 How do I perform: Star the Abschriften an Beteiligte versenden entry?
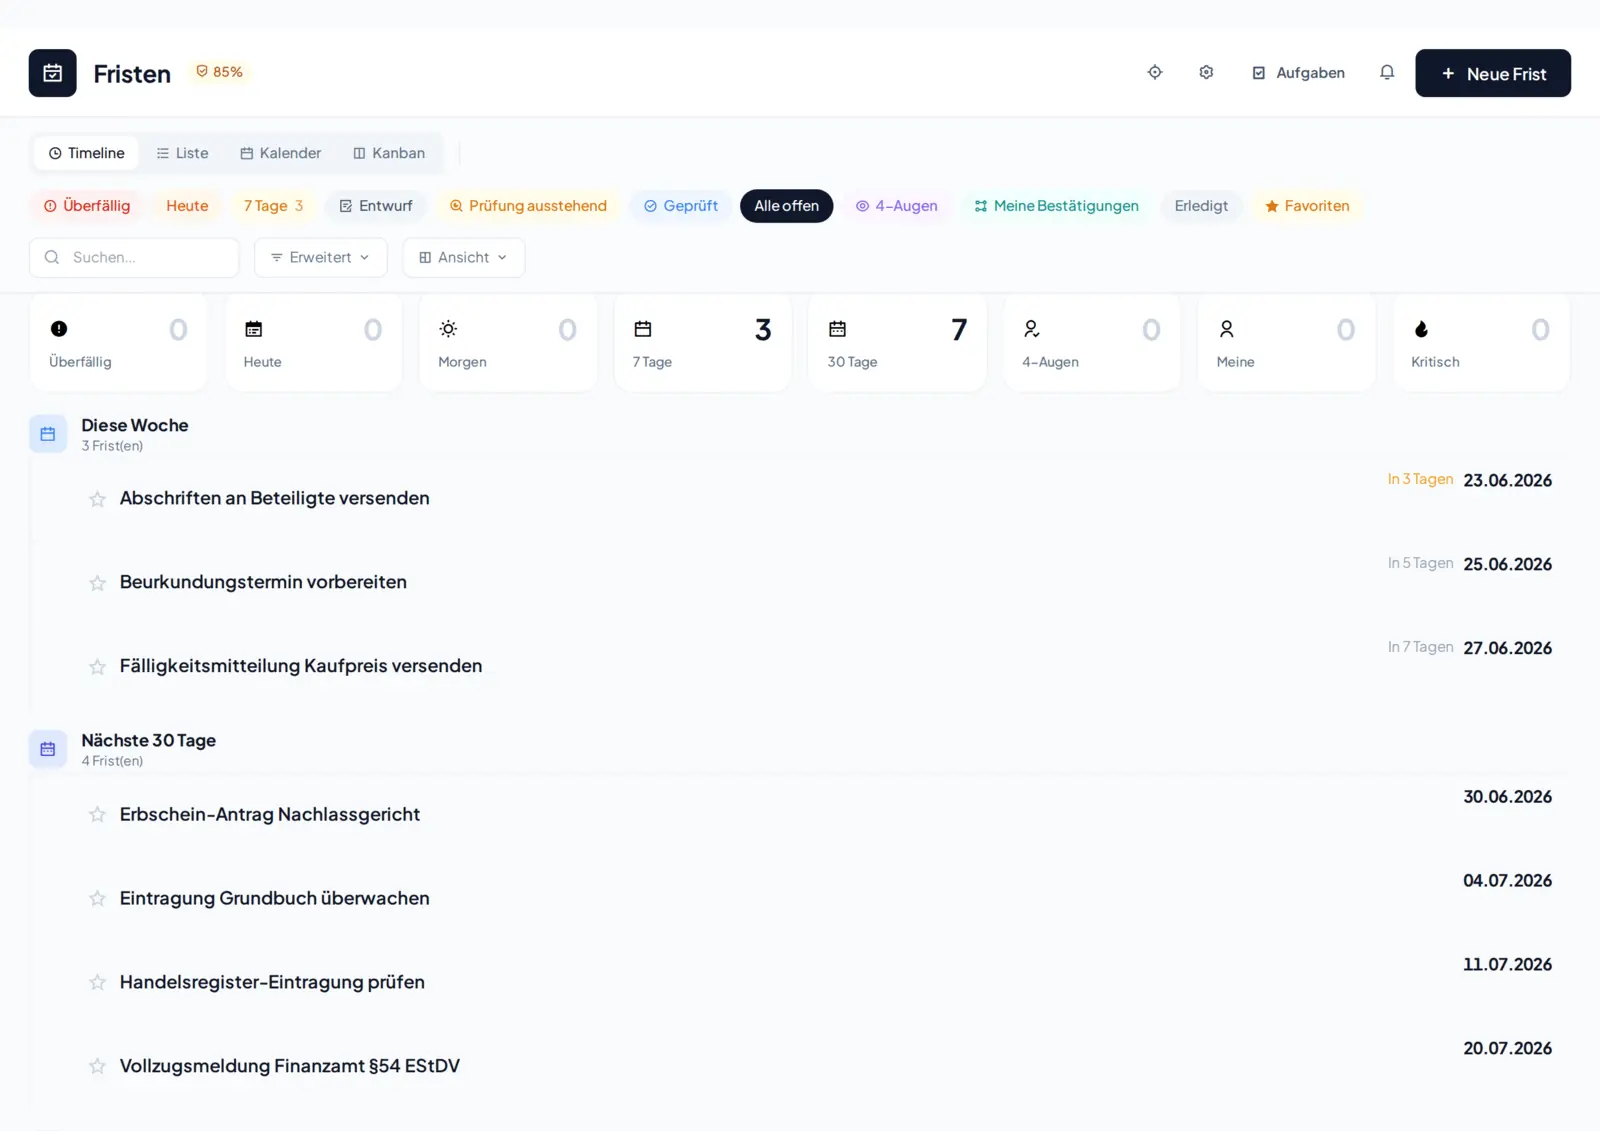coord(97,499)
